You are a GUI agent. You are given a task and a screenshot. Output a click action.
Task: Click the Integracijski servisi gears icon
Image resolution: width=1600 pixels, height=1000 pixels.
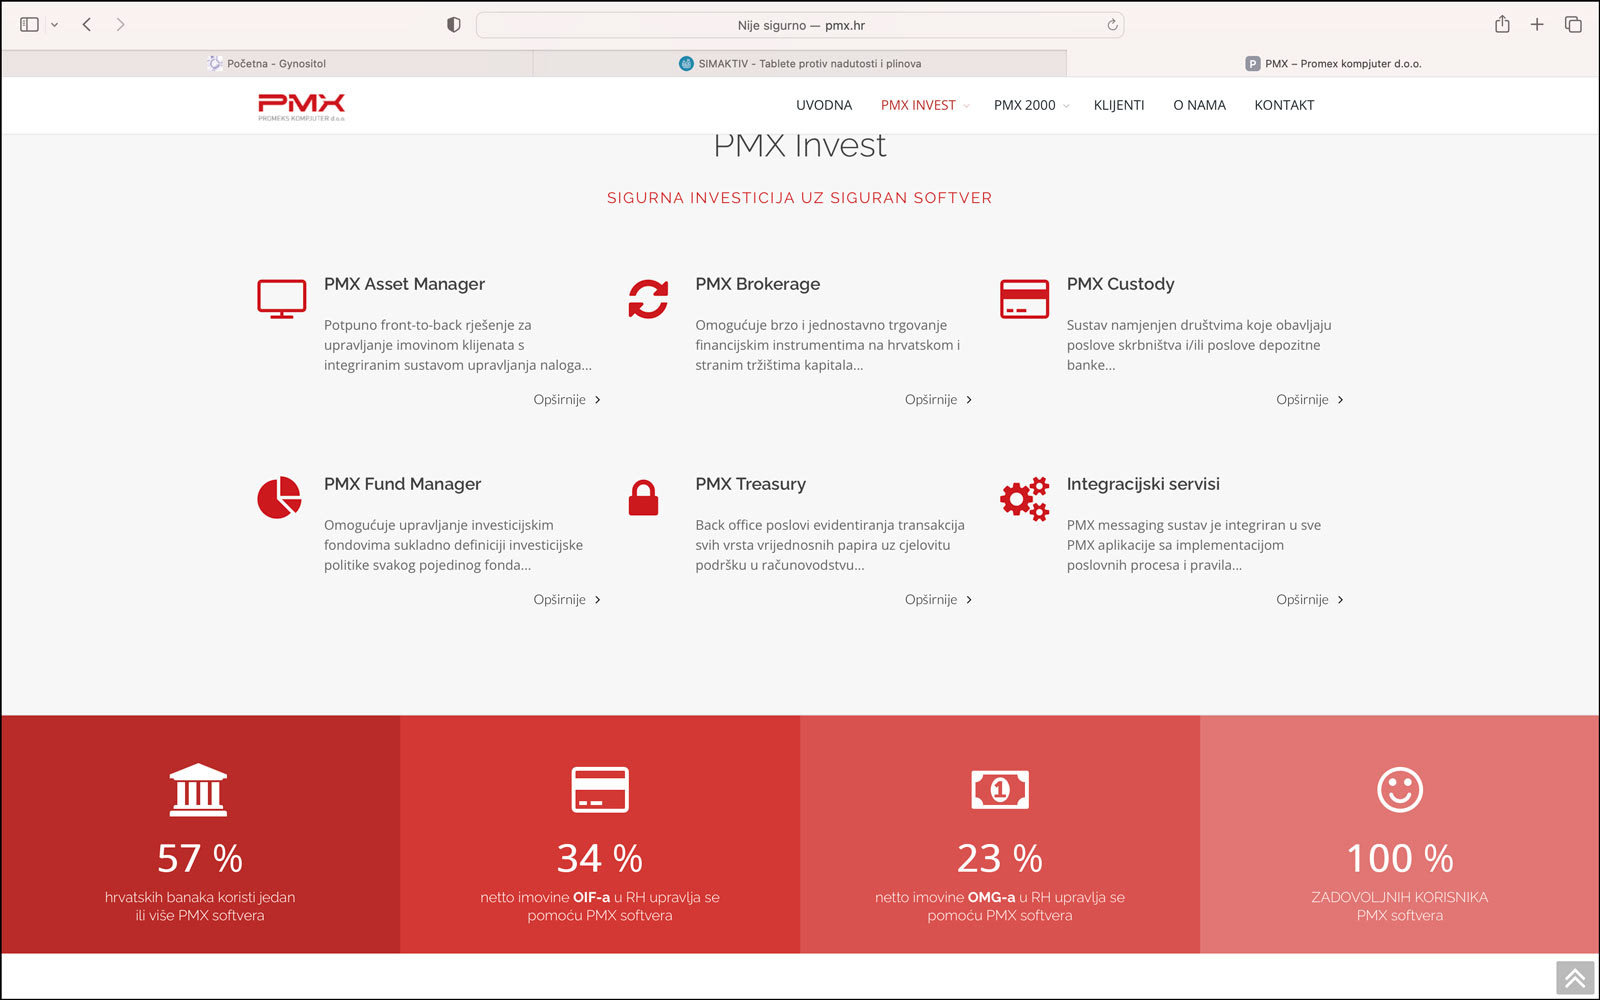tap(1024, 498)
